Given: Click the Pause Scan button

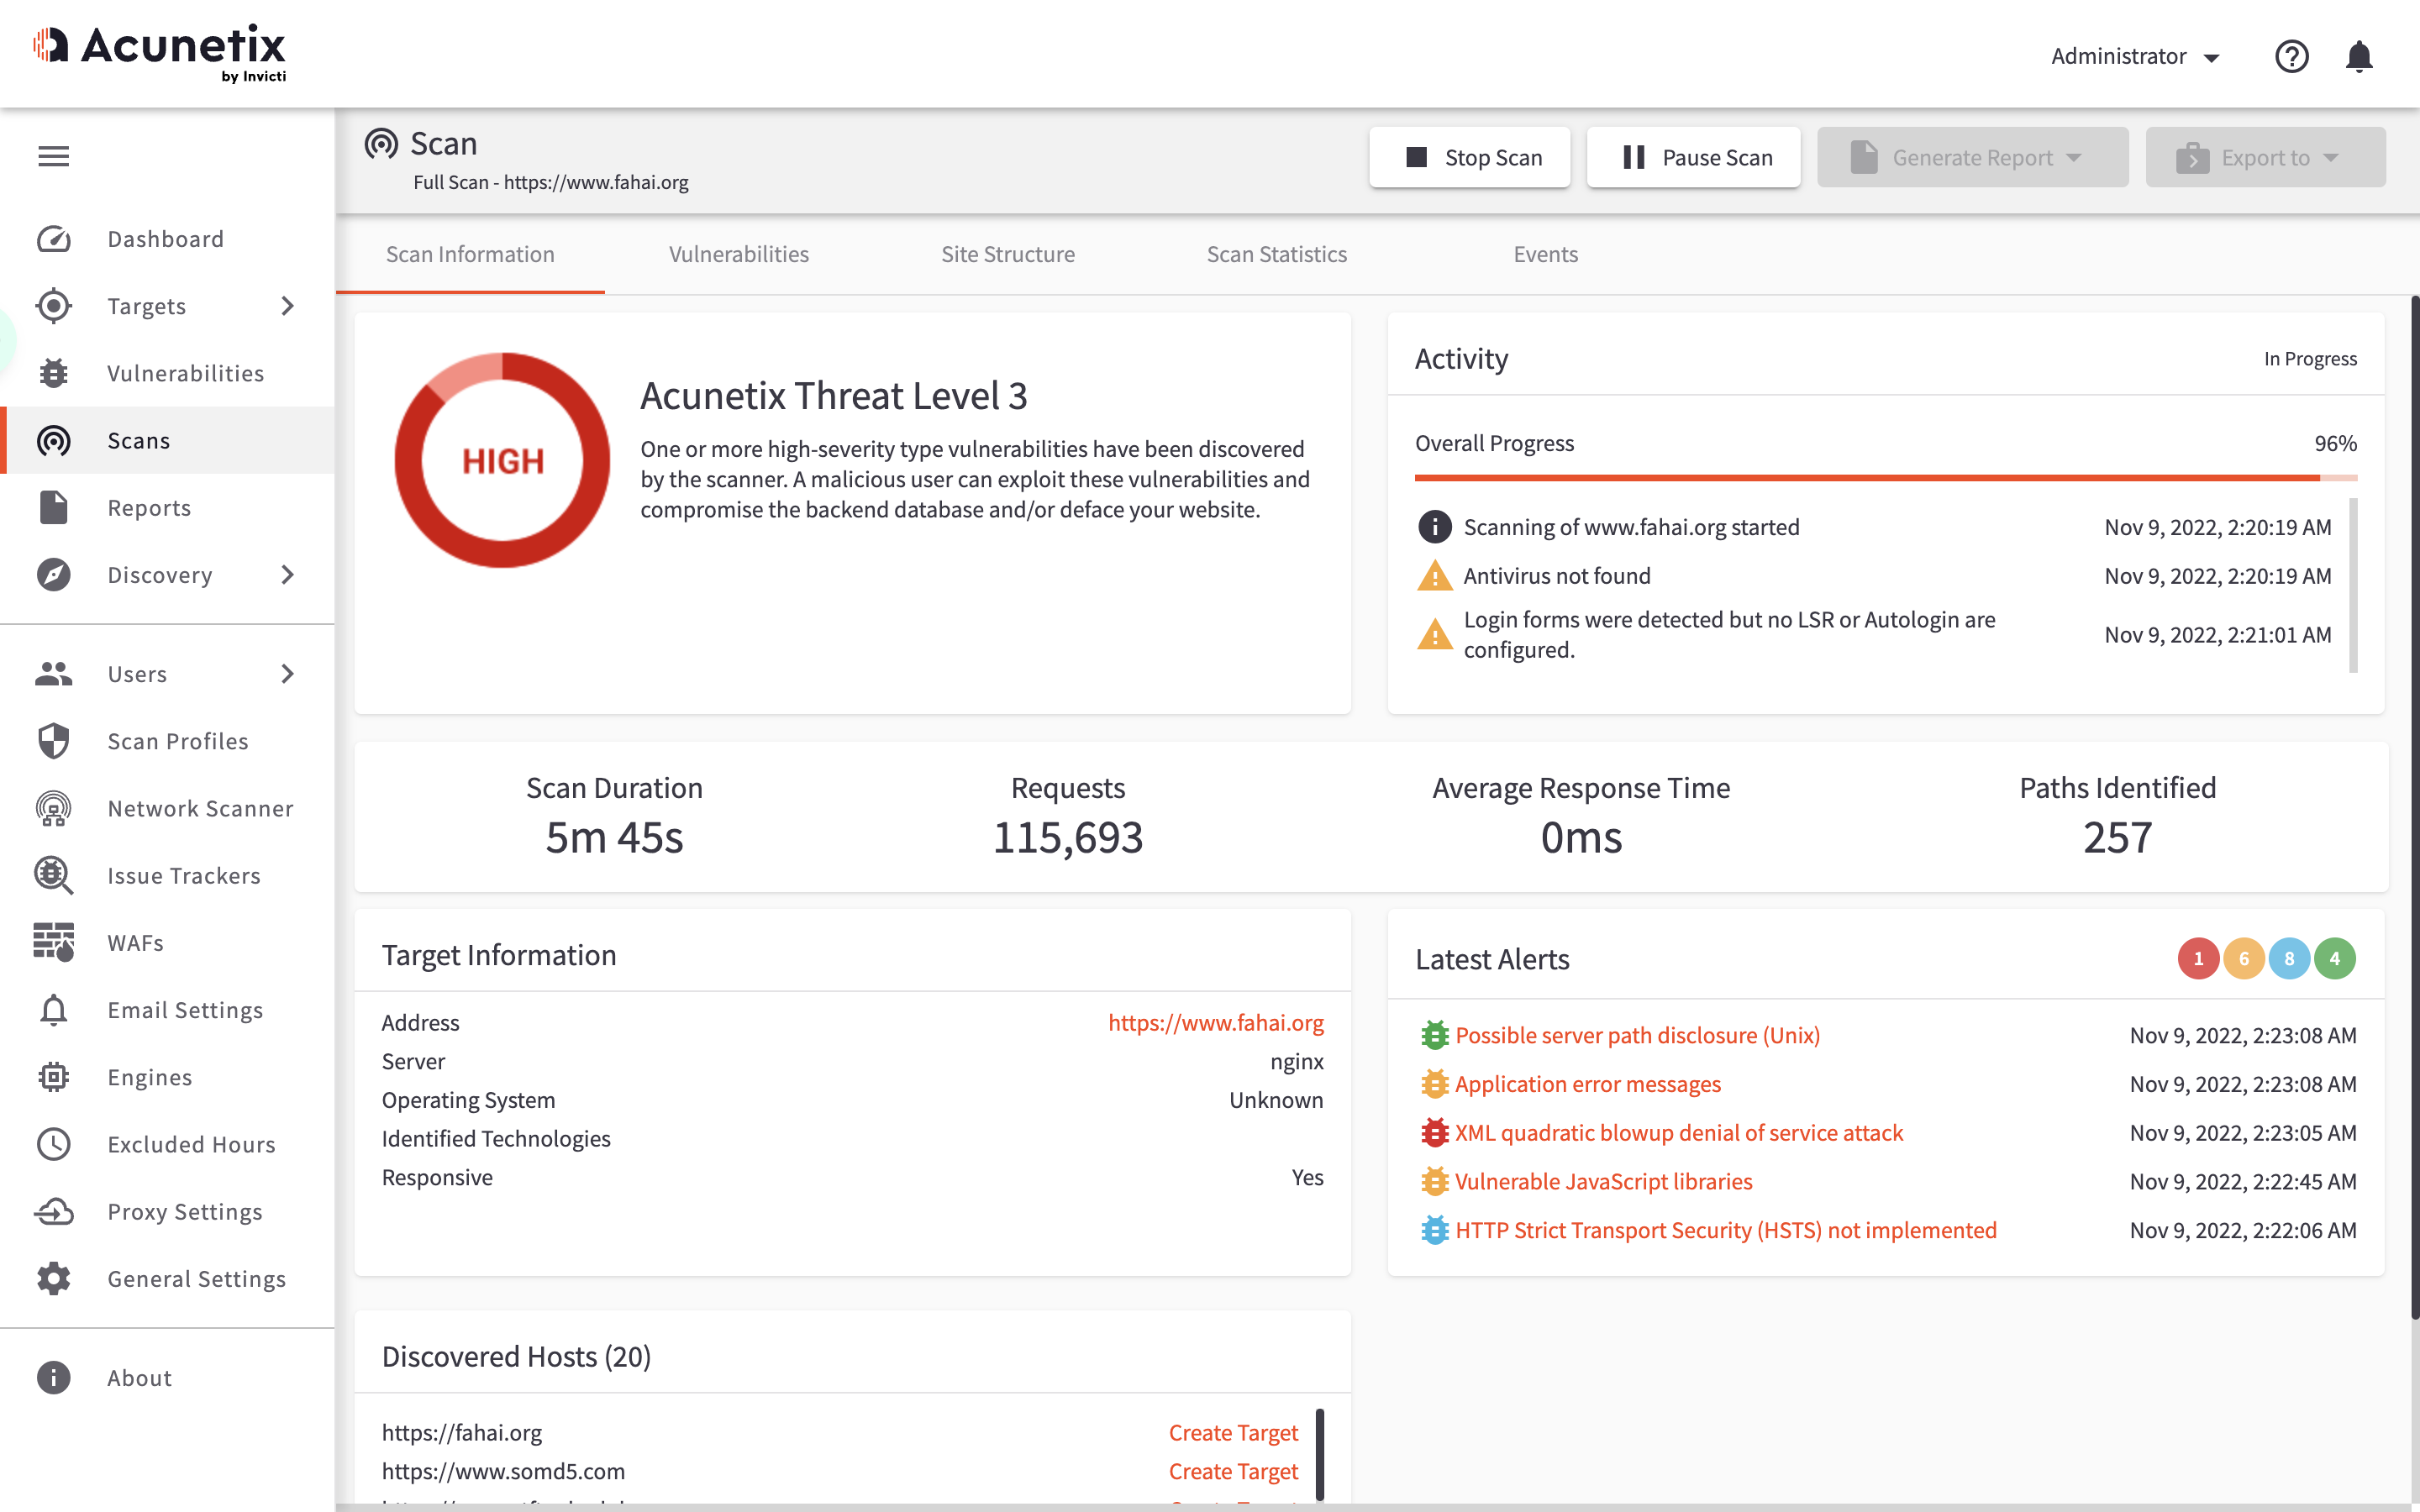Looking at the screenshot, I should (x=1693, y=157).
